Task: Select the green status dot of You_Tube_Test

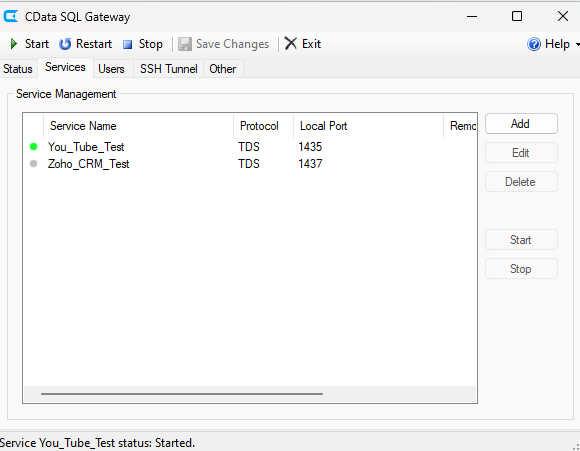Action: click(33, 147)
